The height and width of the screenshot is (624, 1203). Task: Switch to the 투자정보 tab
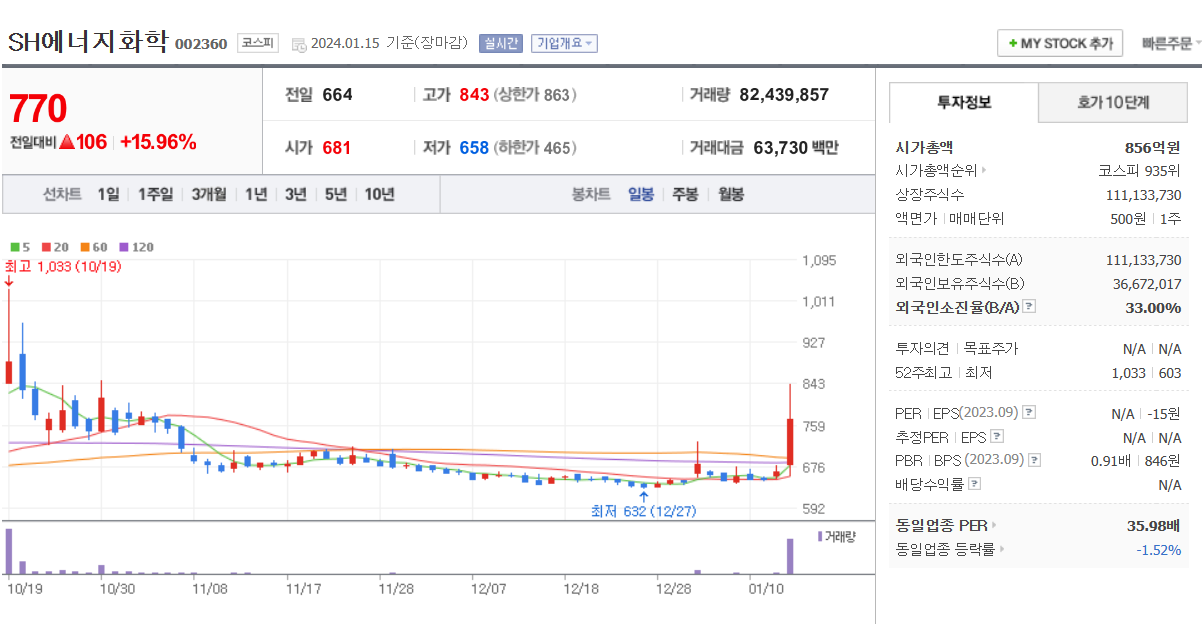(964, 102)
